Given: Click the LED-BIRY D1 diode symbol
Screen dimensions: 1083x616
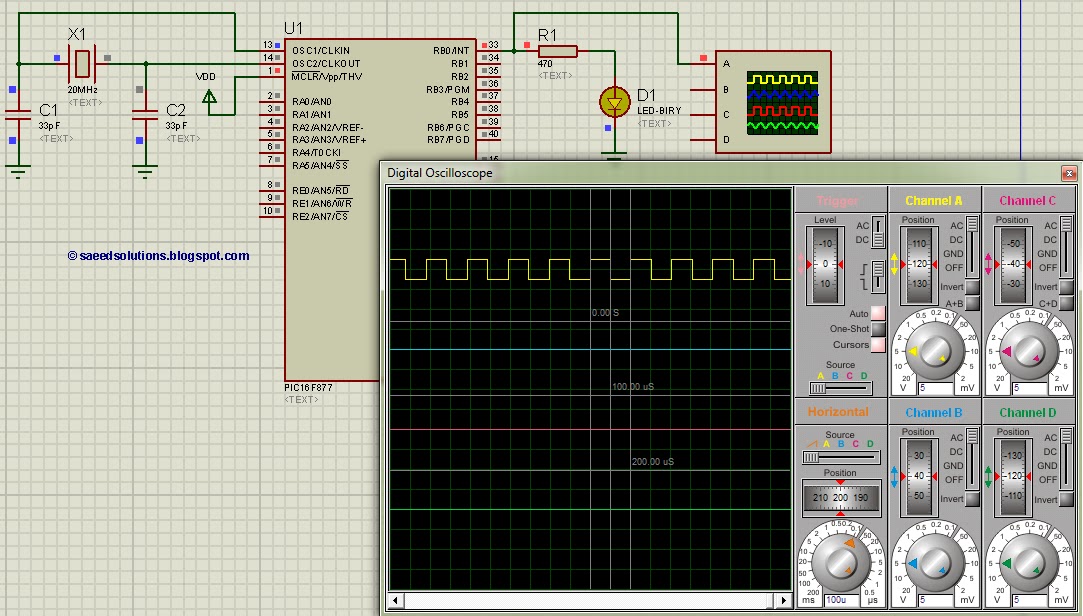Looking at the screenshot, I should pos(615,103).
